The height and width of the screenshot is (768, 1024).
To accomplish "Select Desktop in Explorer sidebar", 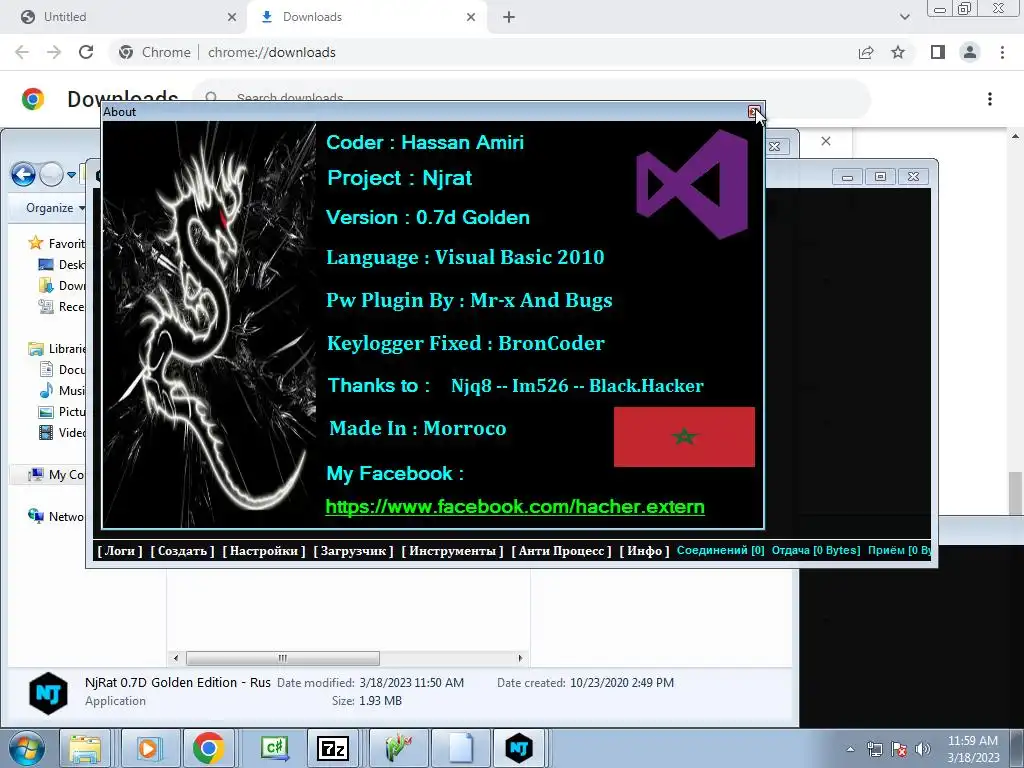I will click(62, 264).
